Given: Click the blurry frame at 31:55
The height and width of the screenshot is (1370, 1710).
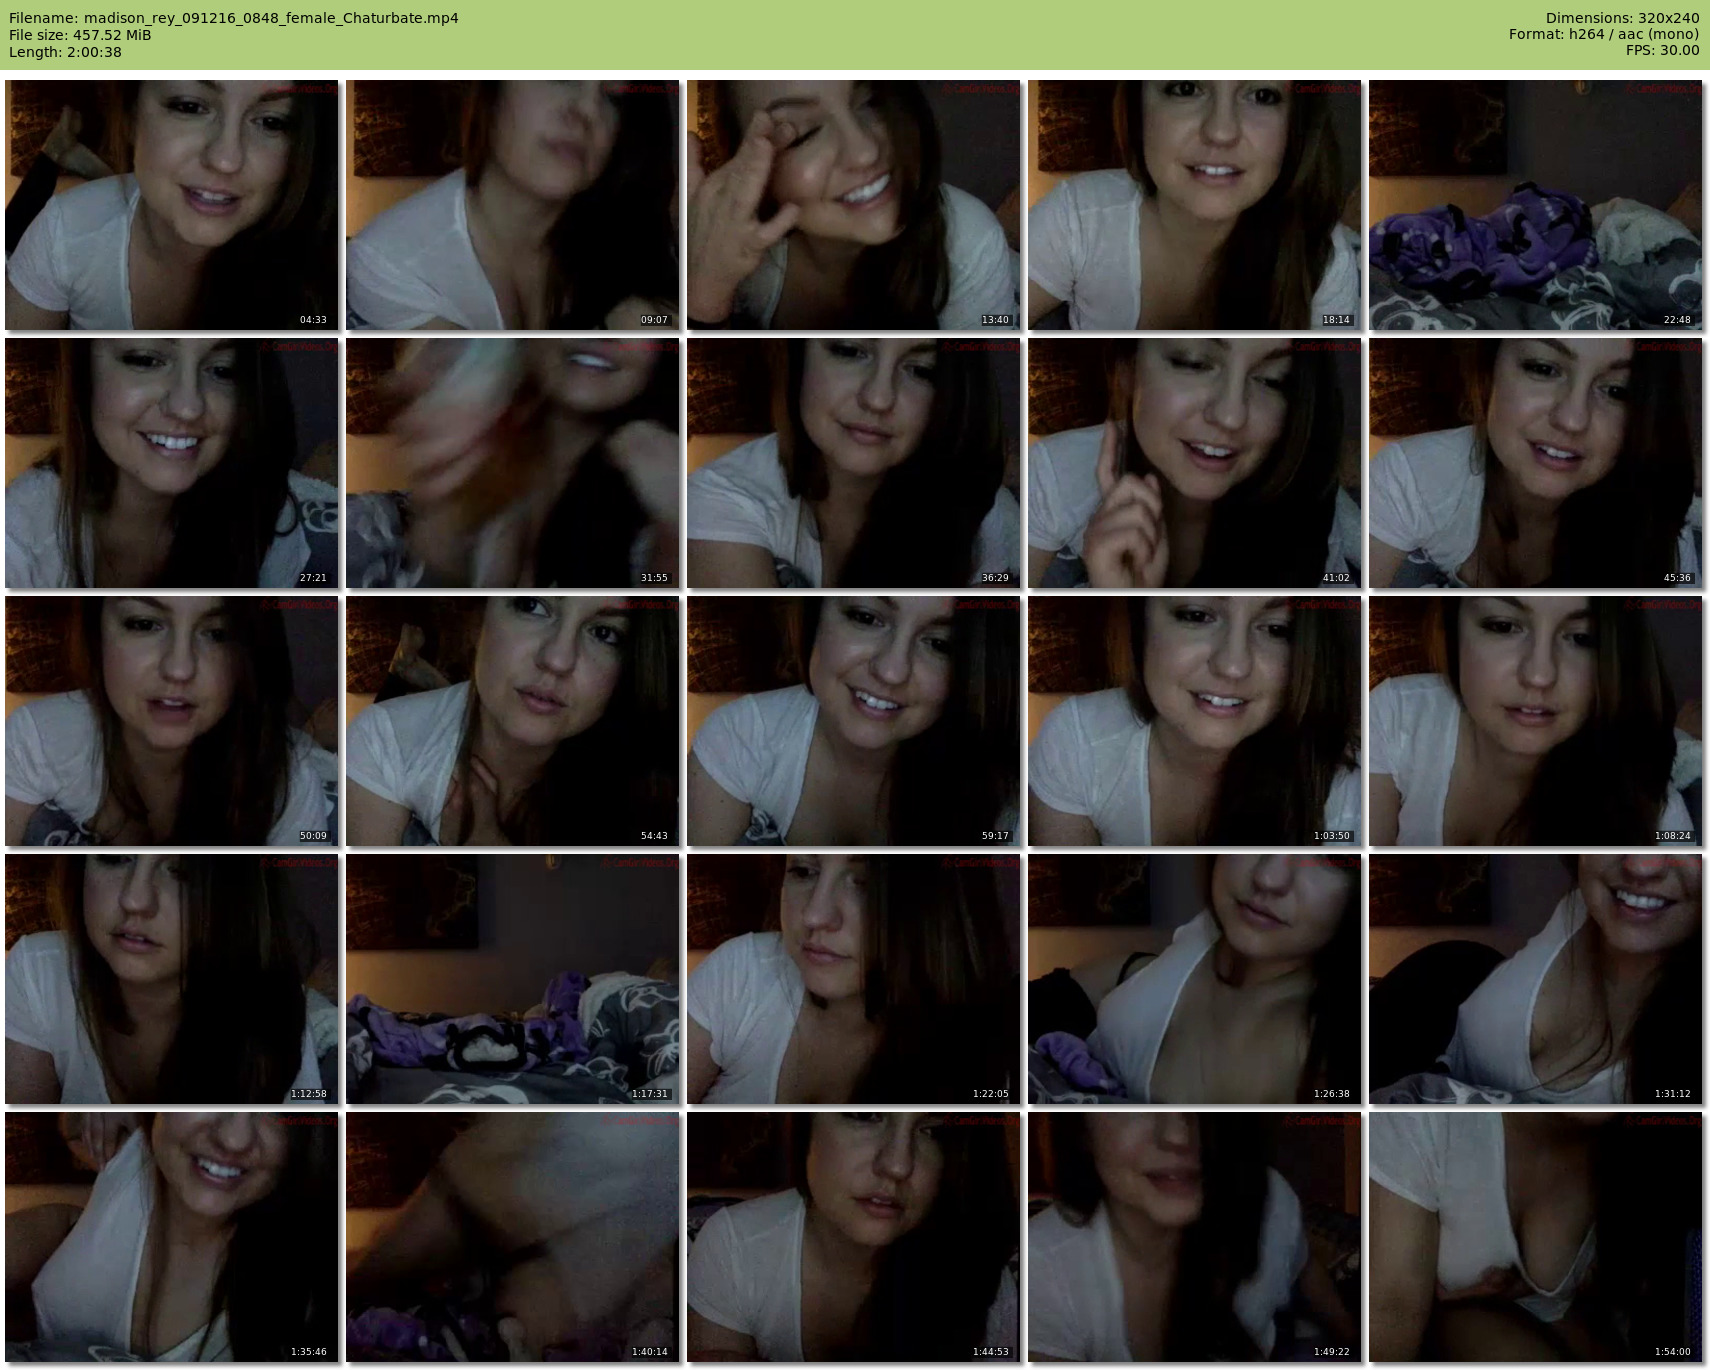Looking at the screenshot, I should 512,463.
